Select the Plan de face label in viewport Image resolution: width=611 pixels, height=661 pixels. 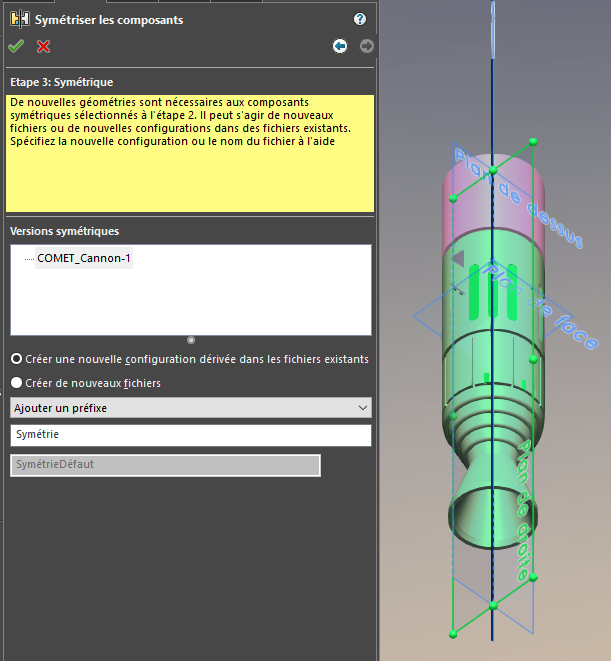click(541, 306)
